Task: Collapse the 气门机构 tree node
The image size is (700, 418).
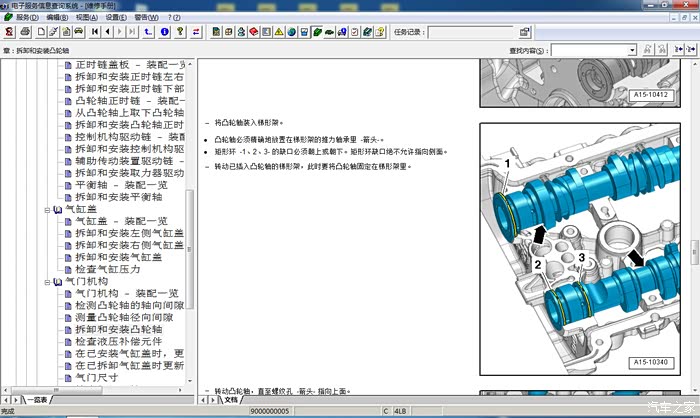Action: pyautogui.click(x=46, y=282)
